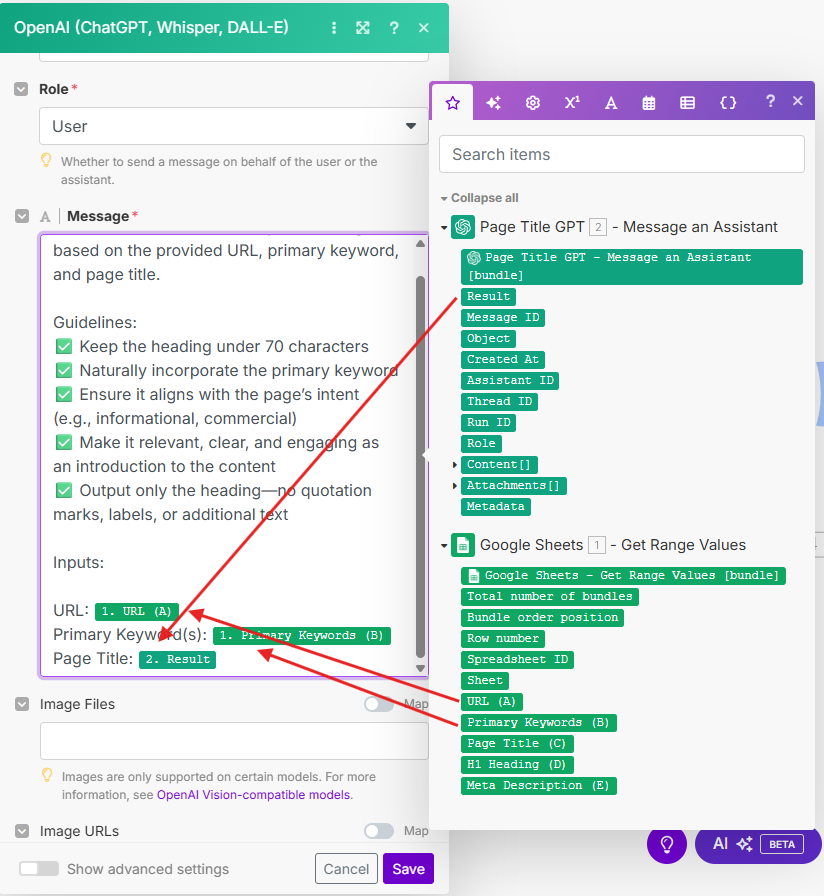Image resolution: width=824 pixels, height=896 pixels.
Task: Click the Image Files input field
Action: pyautogui.click(x=234, y=741)
